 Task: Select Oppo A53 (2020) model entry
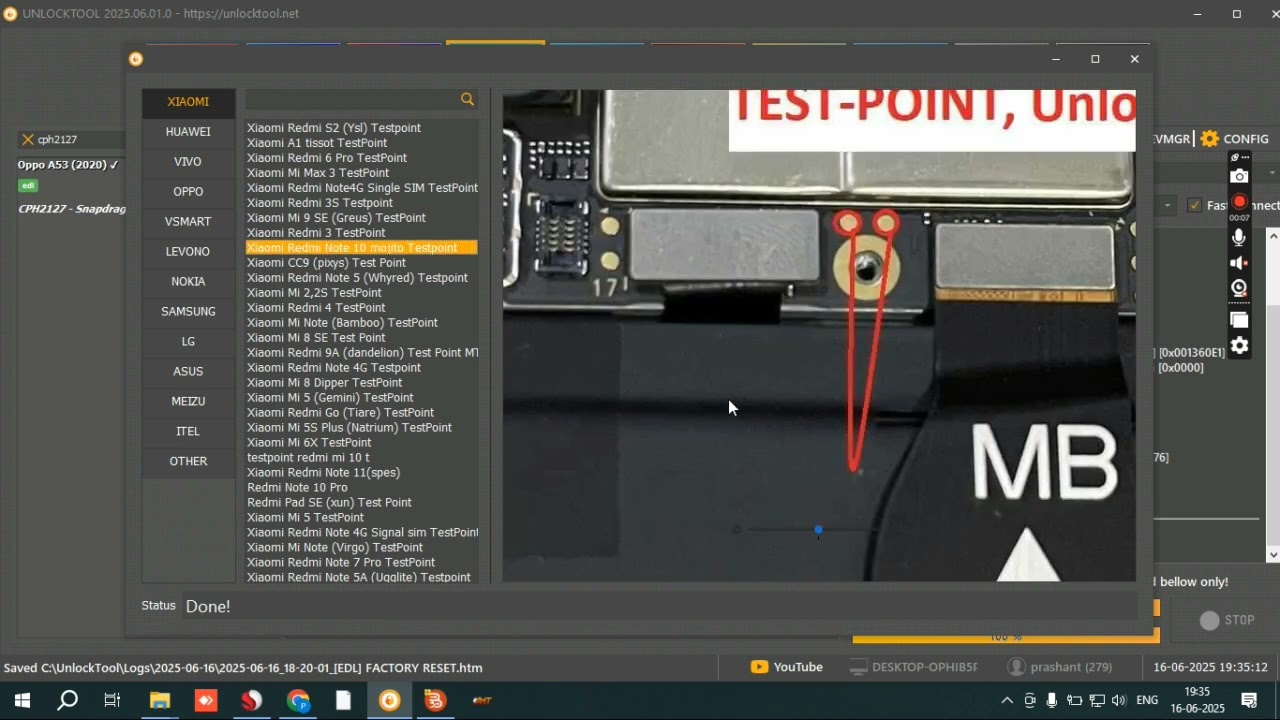(x=68, y=164)
